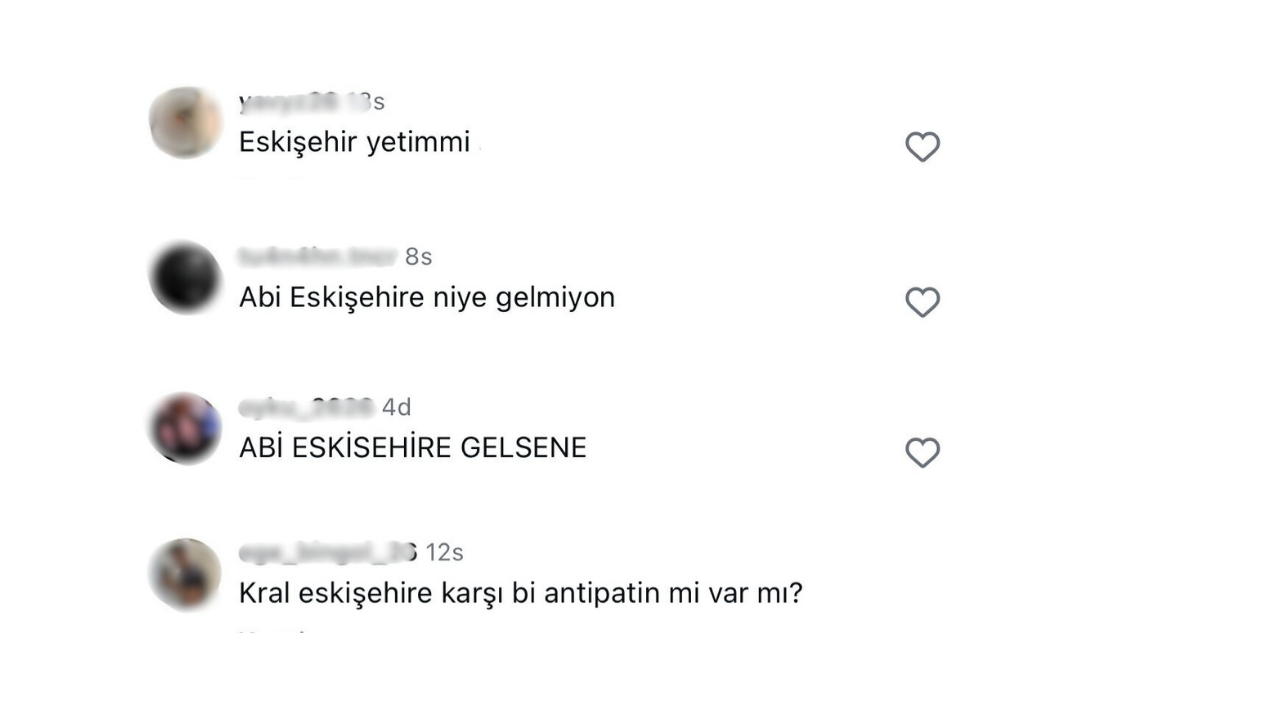This screenshot has width=1280, height=720.
Task: Open username above 'Eskişehir yetimmi'
Action: [x=288, y=102]
